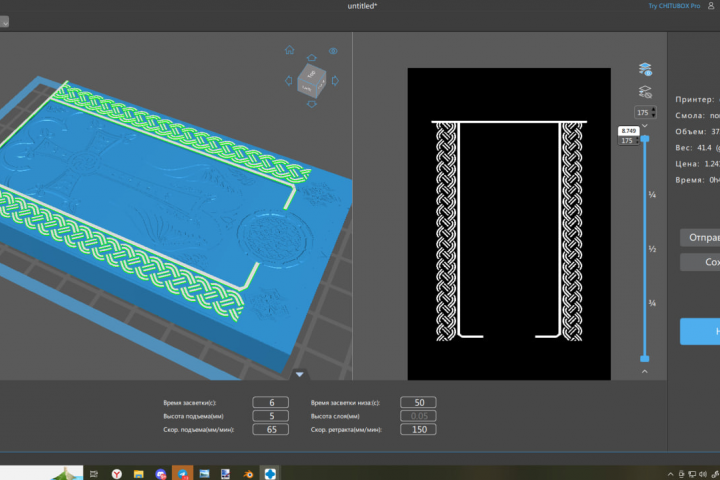Expand the panel with the white triangle arrow

pyautogui.click(x=299, y=374)
